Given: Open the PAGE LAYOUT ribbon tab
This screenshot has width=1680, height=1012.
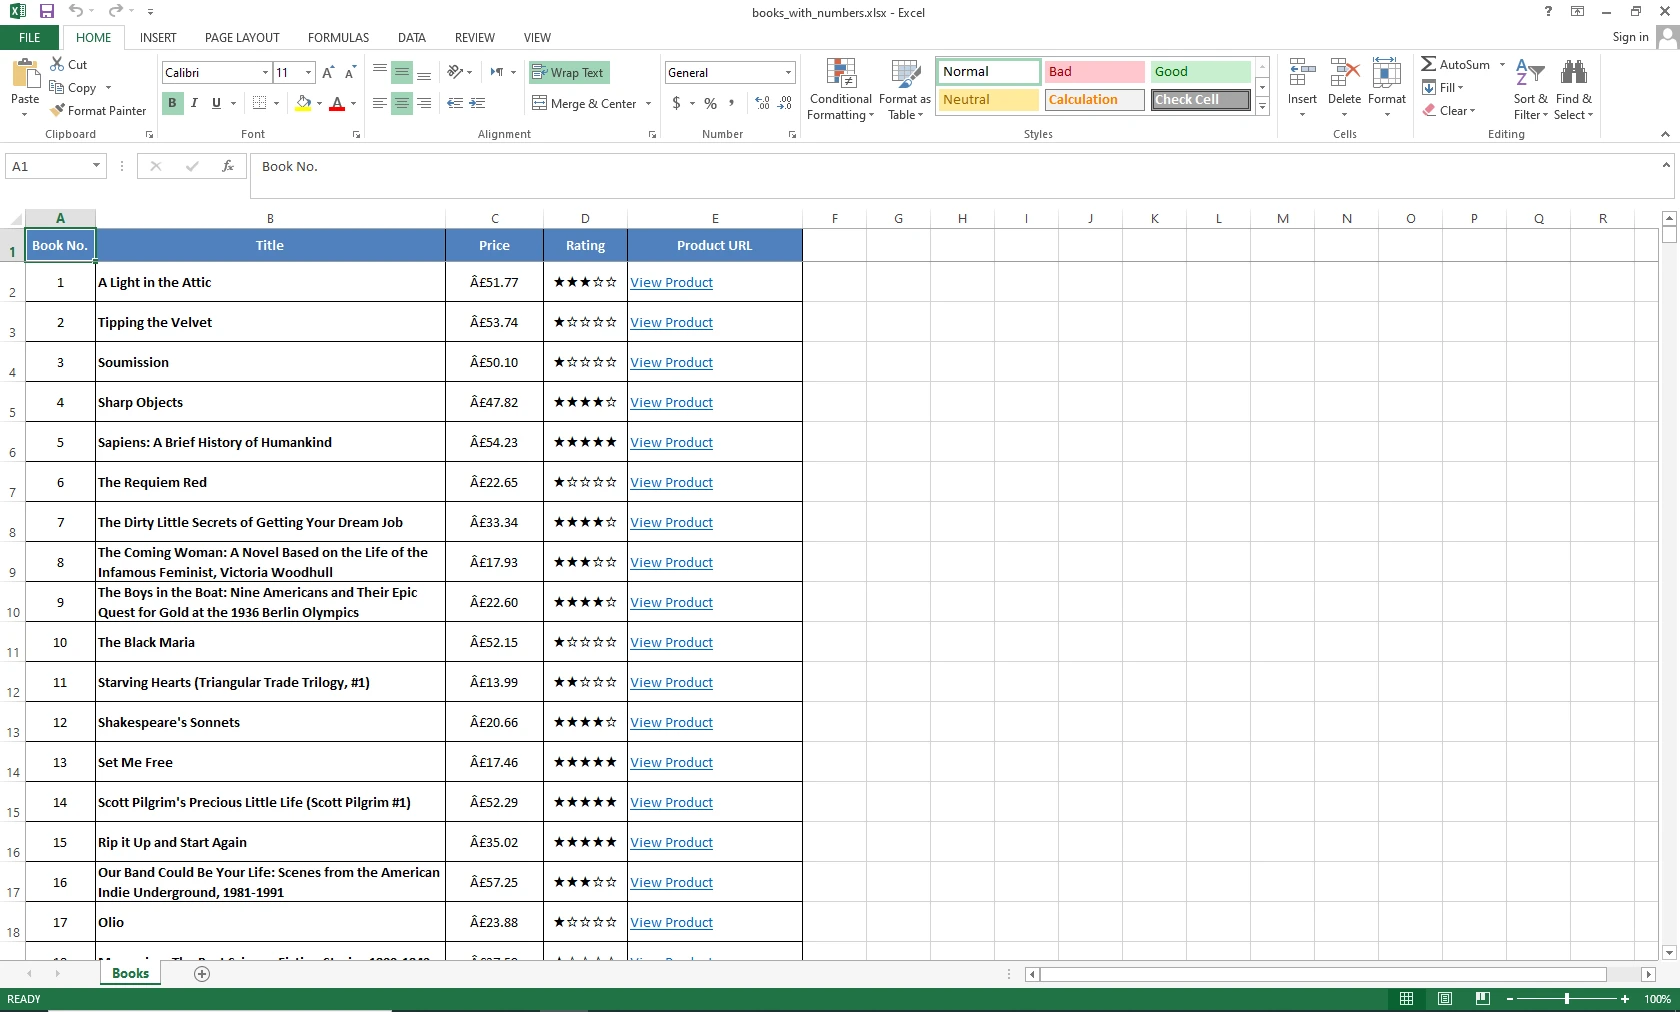Looking at the screenshot, I should coord(242,38).
